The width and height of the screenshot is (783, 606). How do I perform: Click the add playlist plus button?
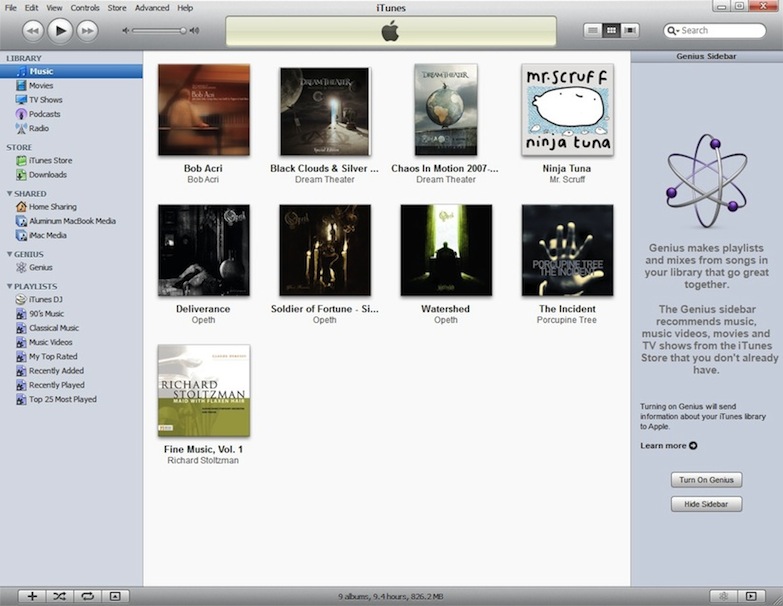32,596
